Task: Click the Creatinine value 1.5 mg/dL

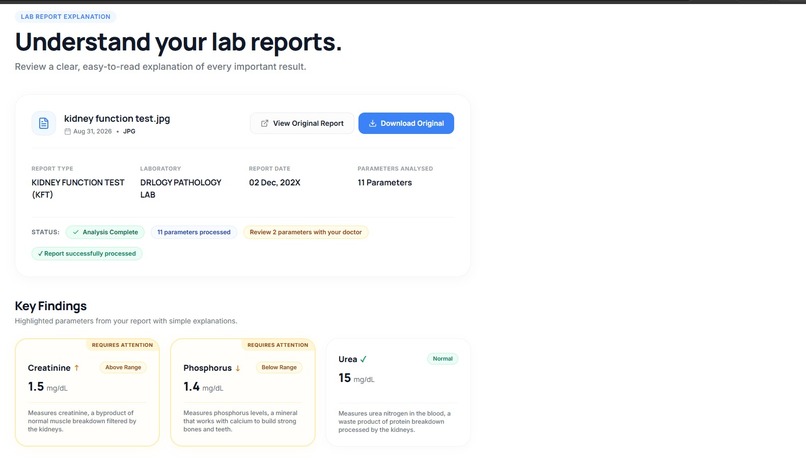Action: coord(48,387)
